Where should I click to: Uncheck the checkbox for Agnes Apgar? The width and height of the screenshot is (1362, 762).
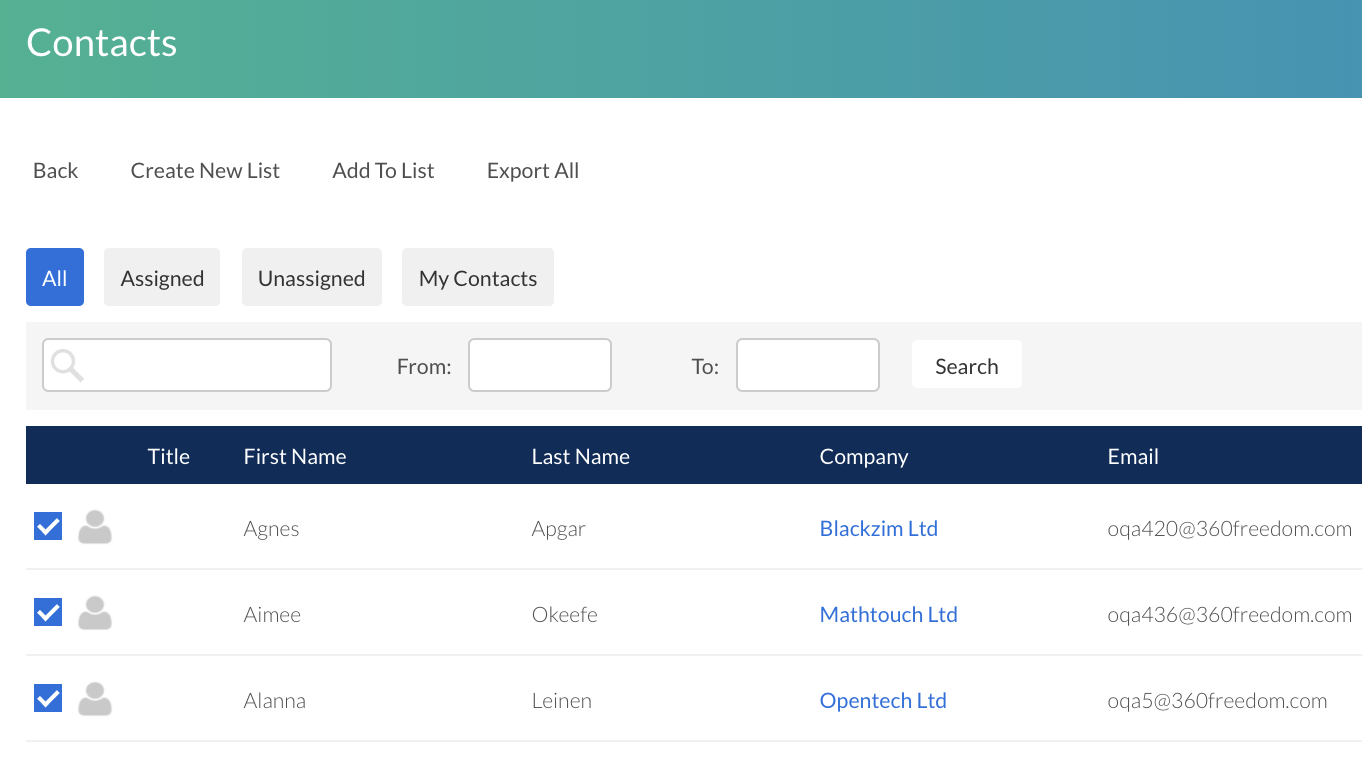click(x=48, y=526)
